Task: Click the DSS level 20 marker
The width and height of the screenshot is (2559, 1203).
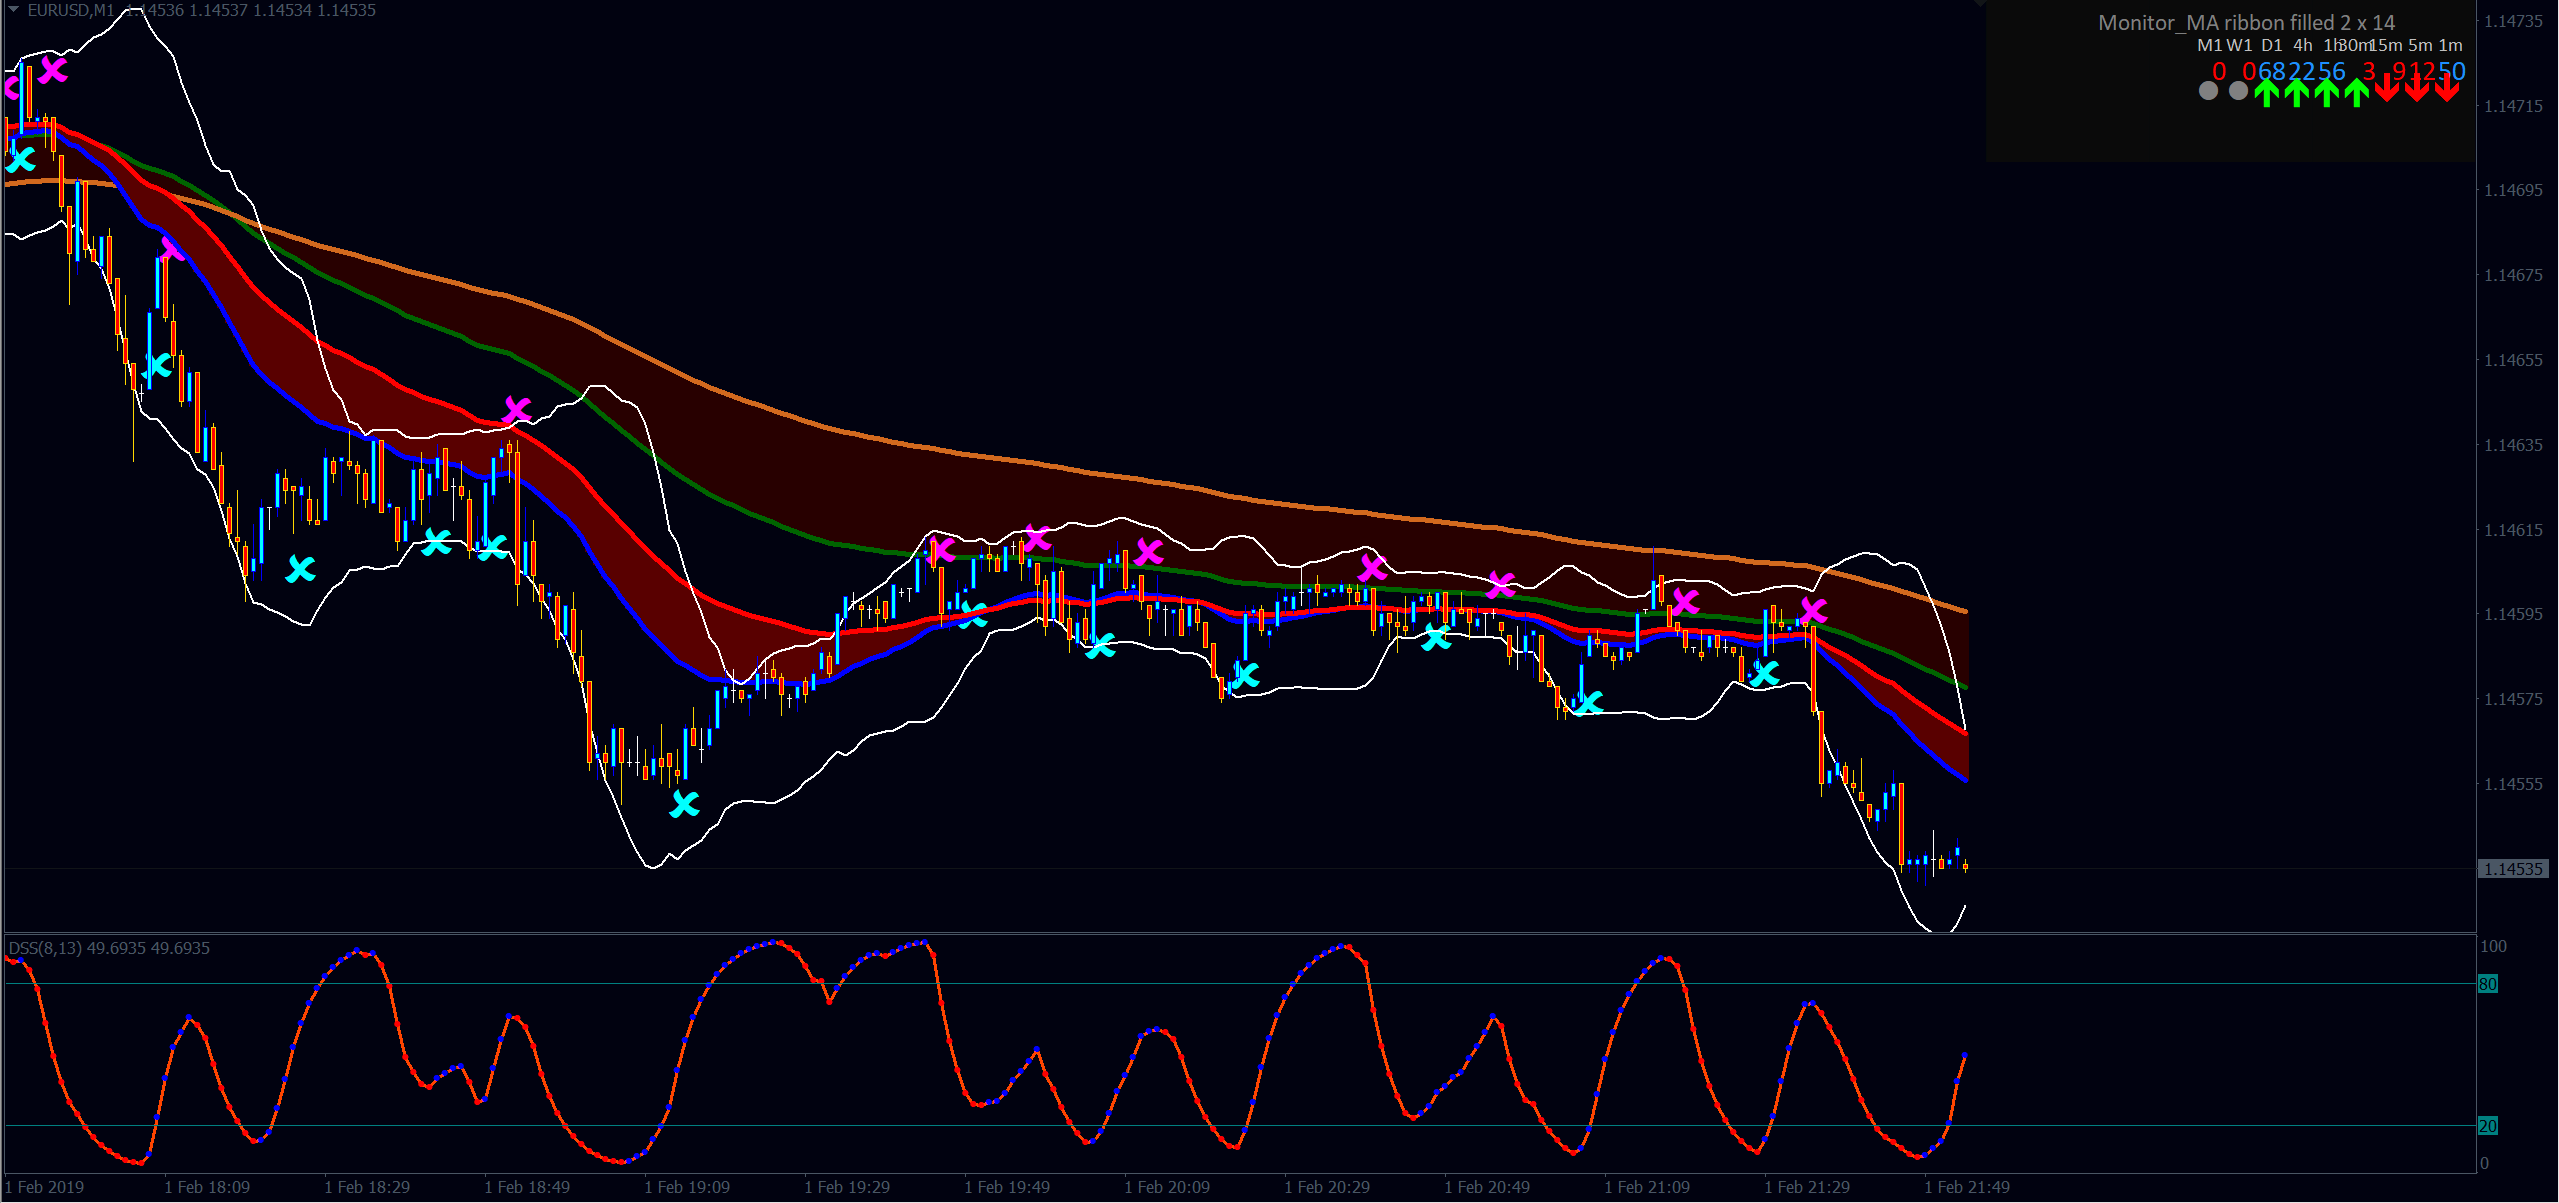Action: click(2487, 1126)
